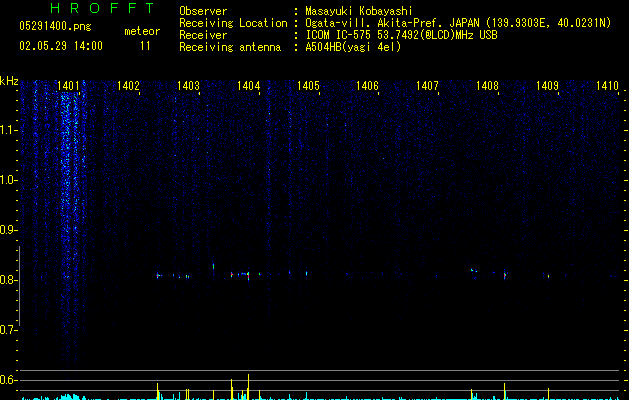This screenshot has width=629, height=400.
Task: Click the 0.6 kHz frequency label
Action: (x=9, y=380)
